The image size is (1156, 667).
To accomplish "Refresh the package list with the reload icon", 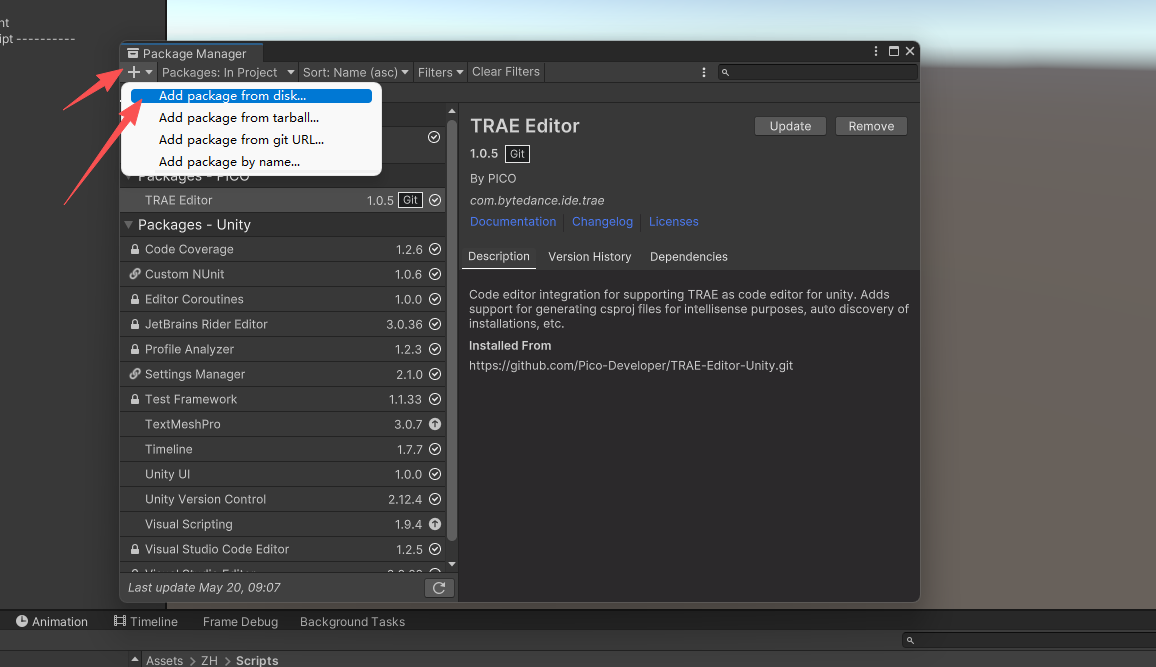I will coord(439,587).
